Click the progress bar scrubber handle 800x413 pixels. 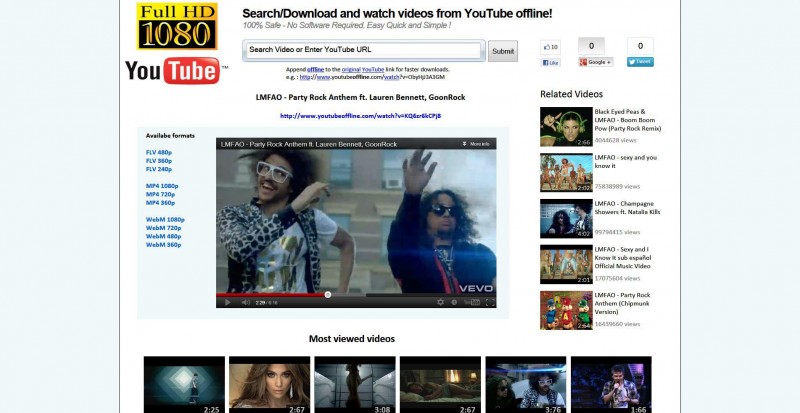[328, 295]
